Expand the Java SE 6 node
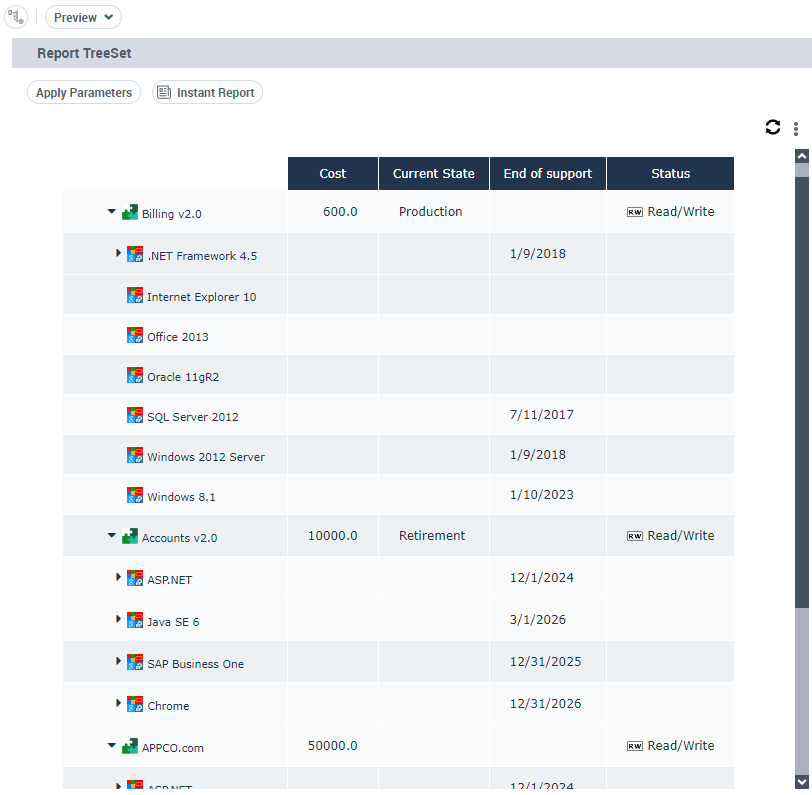This screenshot has height=795, width=812. (119, 620)
